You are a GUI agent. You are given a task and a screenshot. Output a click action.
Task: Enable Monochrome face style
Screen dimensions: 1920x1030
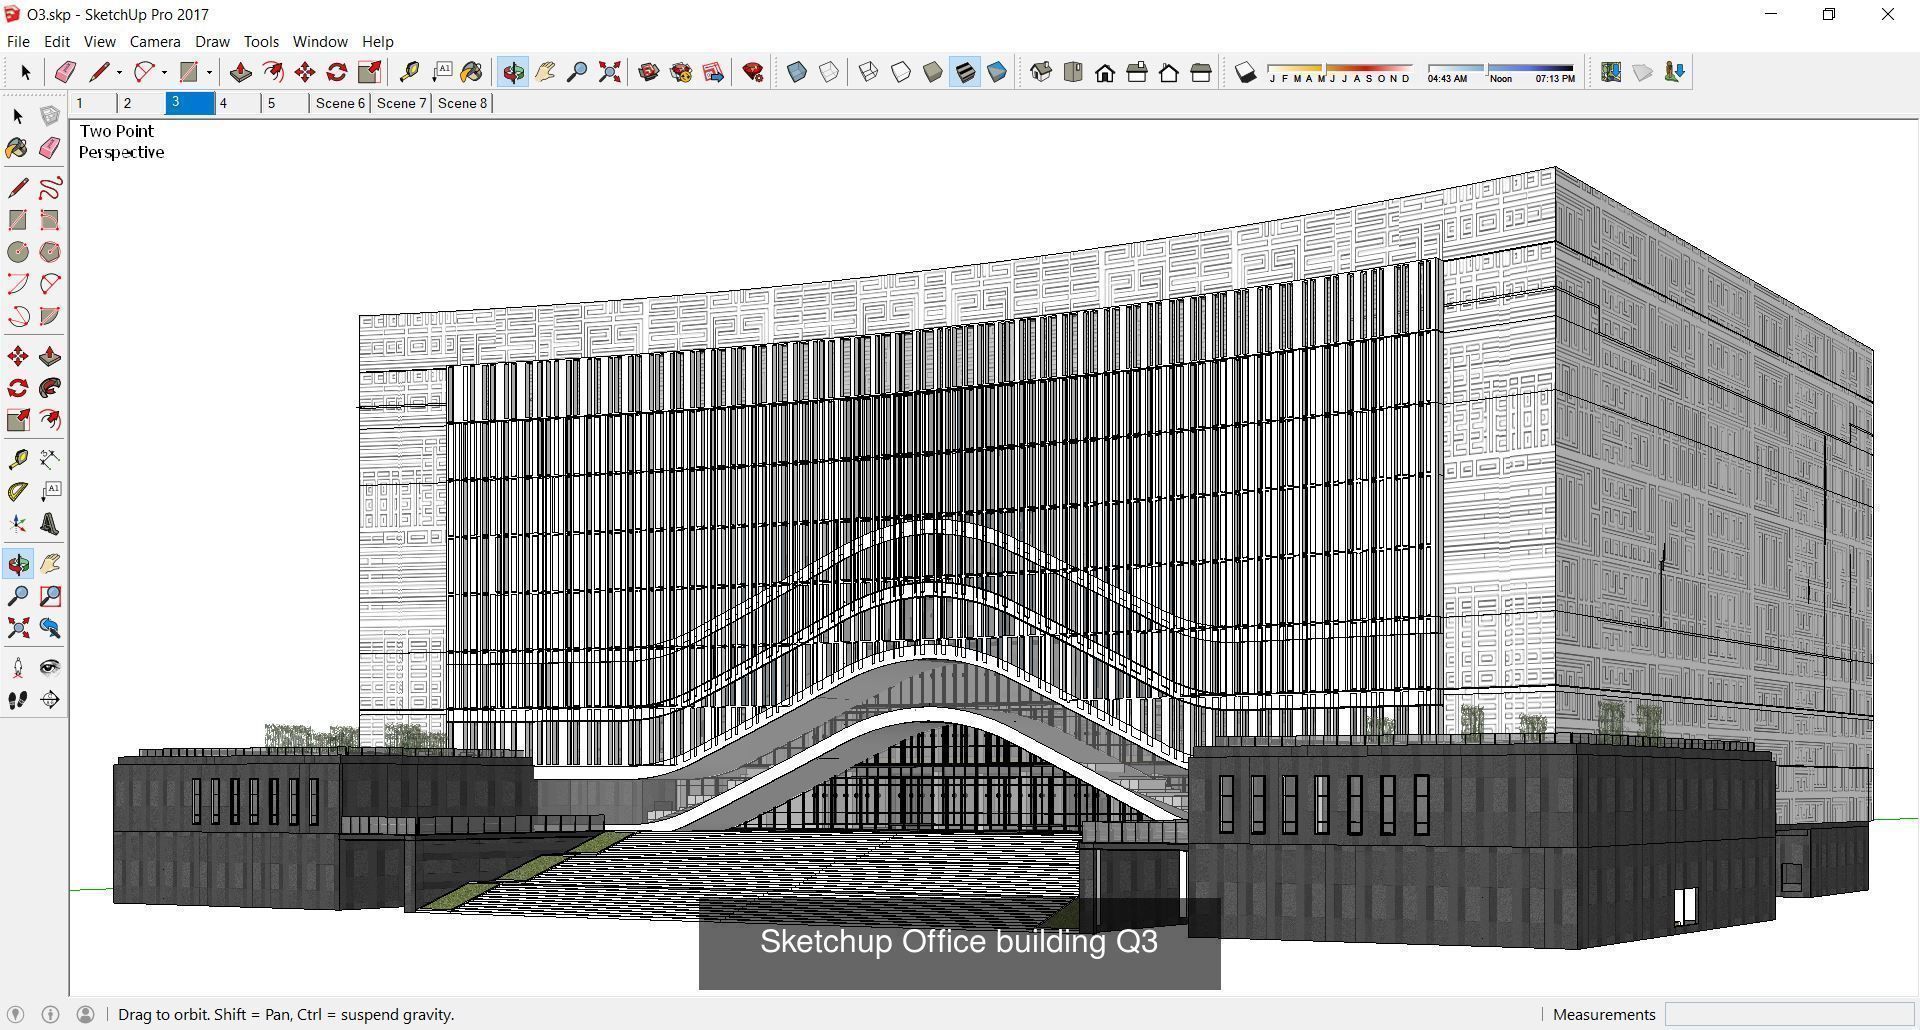[997, 72]
